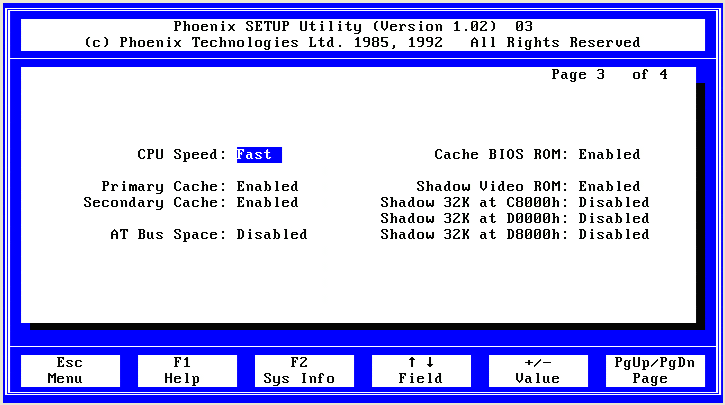Open F2 Sys Info
Viewport: 725px width, 405px height.
point(304,371)
